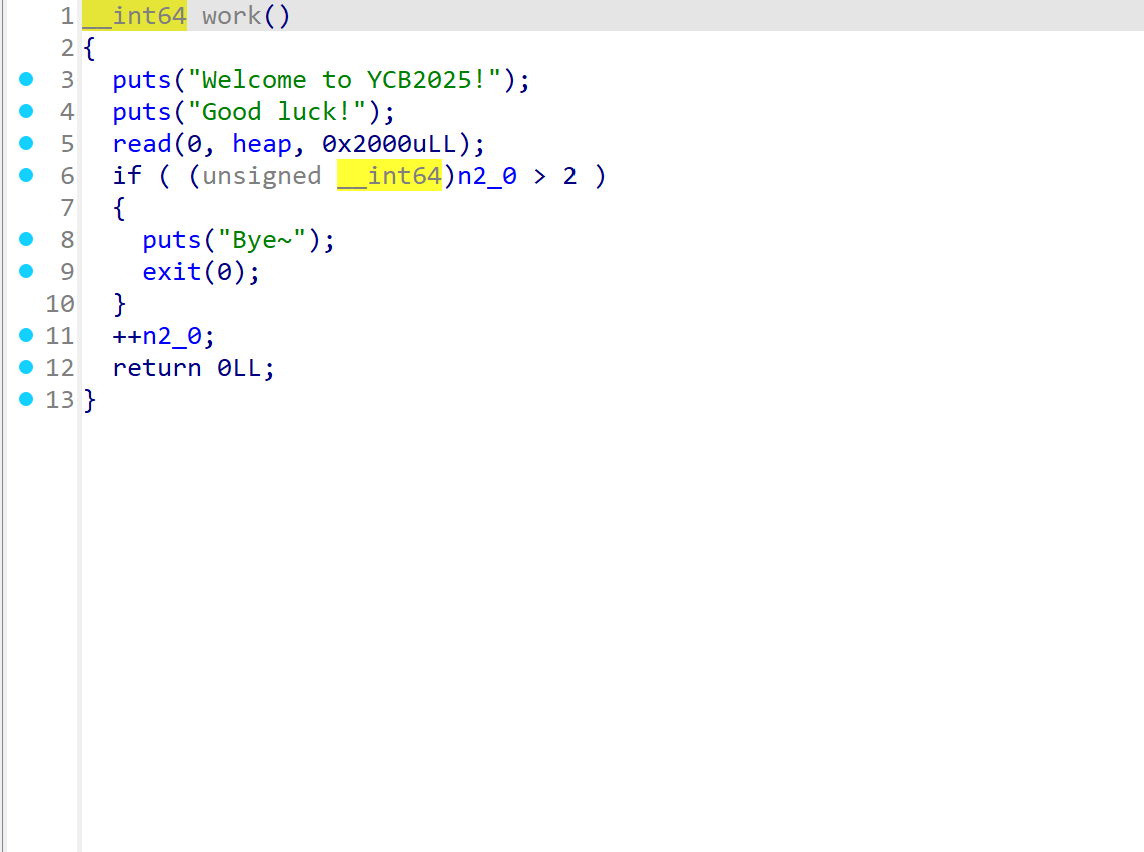The image size is (1144, 852).
Task: Click the highlighted __int64 cast on line 6
Action: [389, 176]
